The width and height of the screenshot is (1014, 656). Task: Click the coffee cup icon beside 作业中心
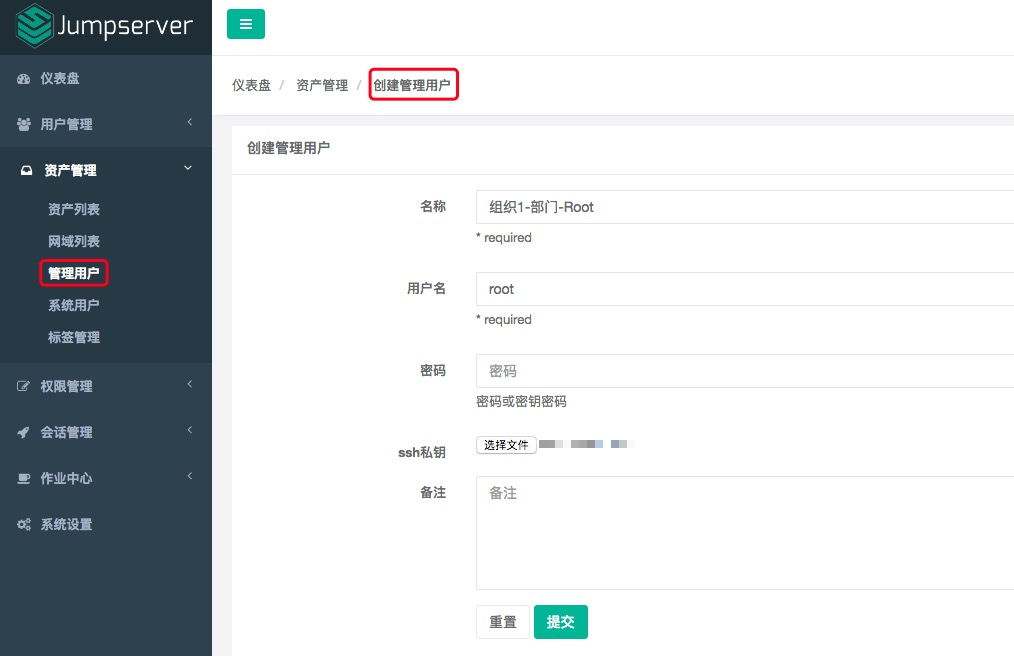point(24,479)
